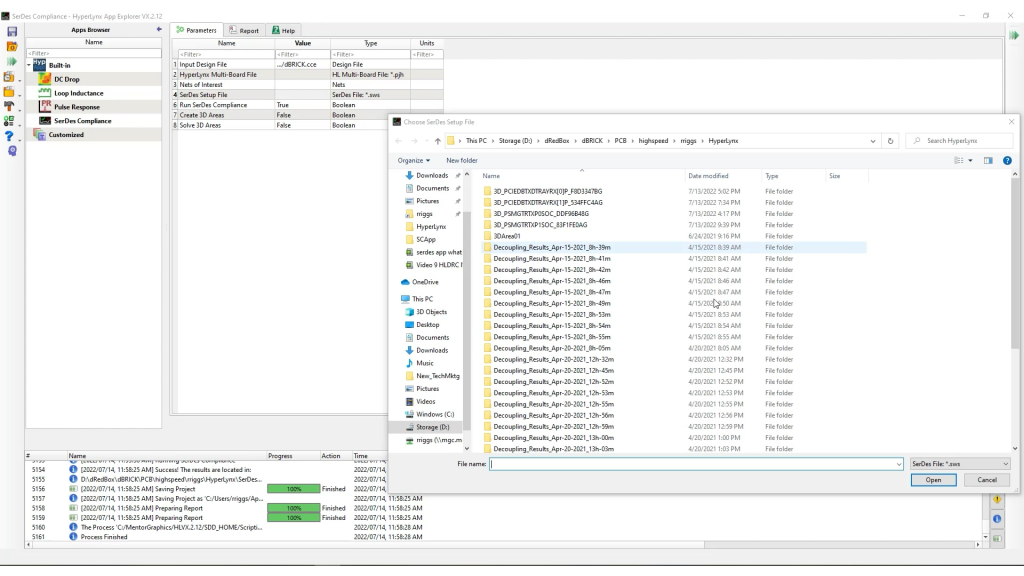Click the green arrows icon at top right
This screenshot has width=1024, height=576.
1014,35
